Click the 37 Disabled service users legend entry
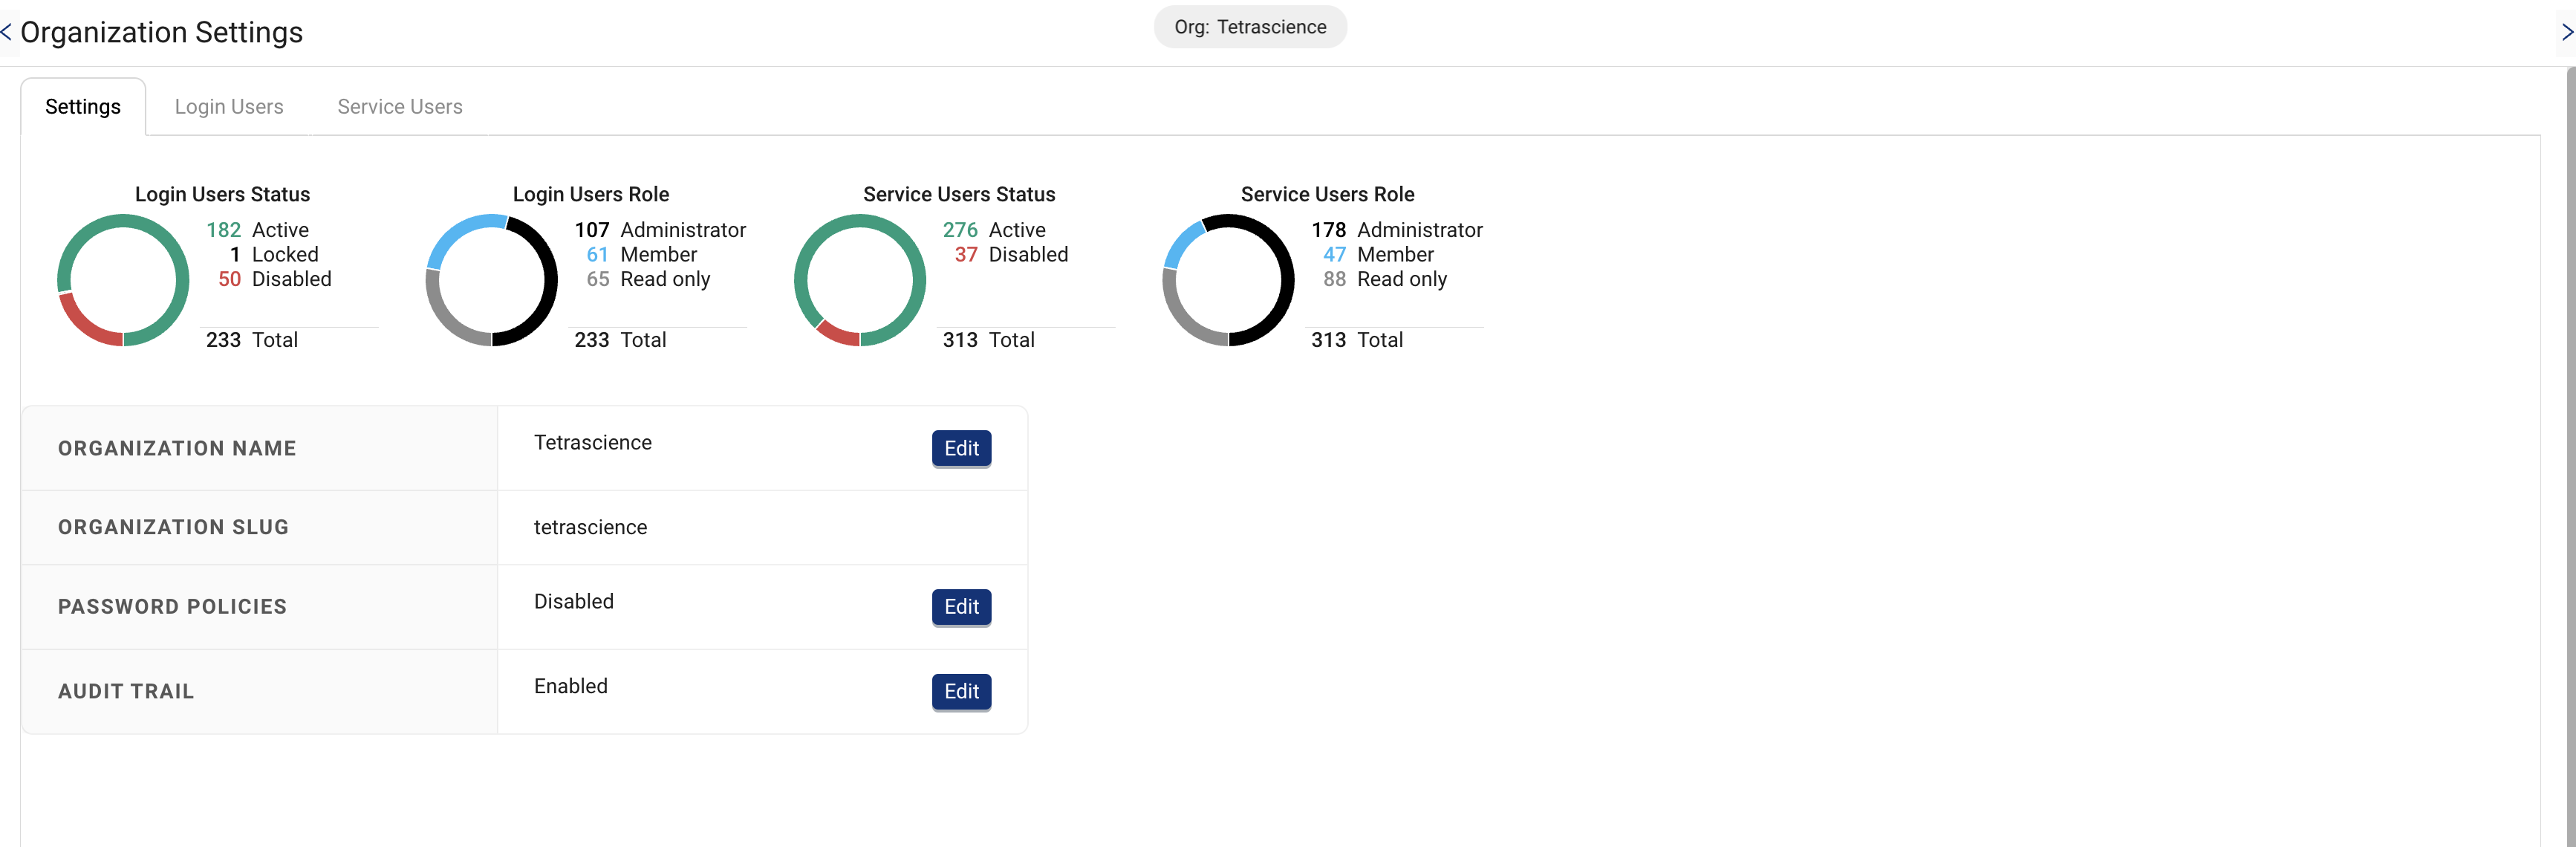This screenshot has height=847, width=2576. 1011,255
